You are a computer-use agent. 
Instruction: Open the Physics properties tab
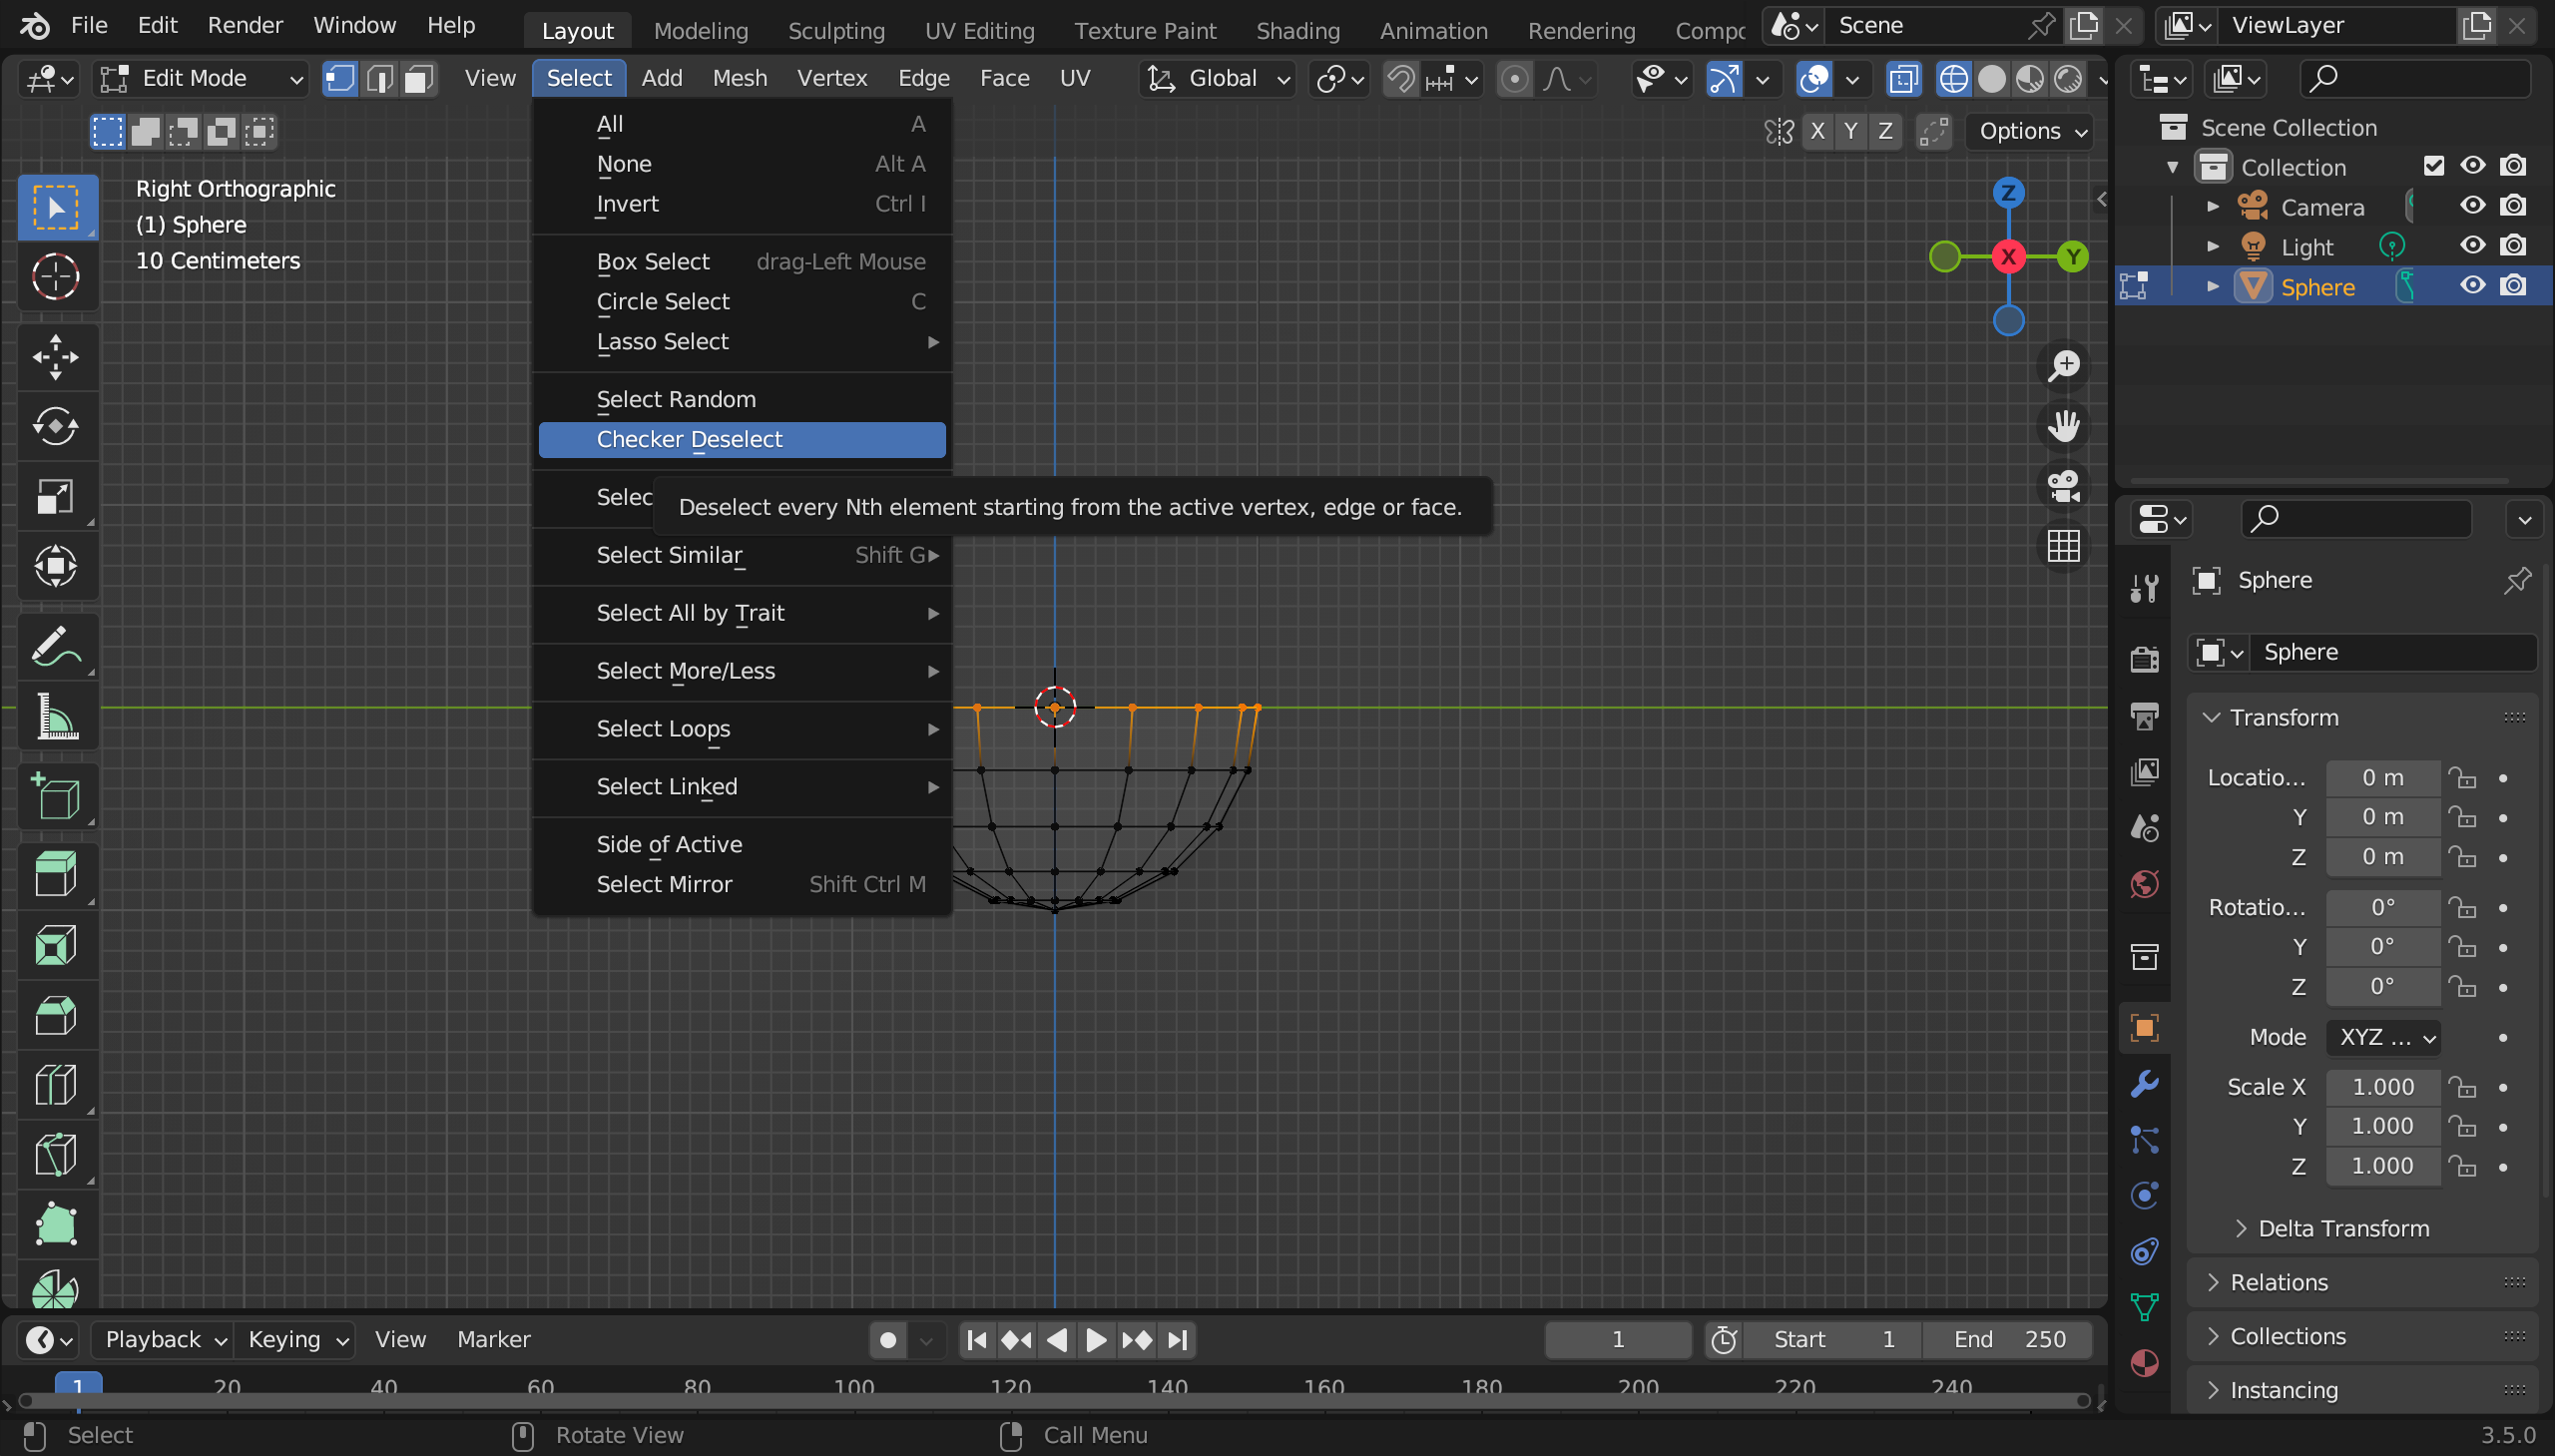click(2144, 1195)
